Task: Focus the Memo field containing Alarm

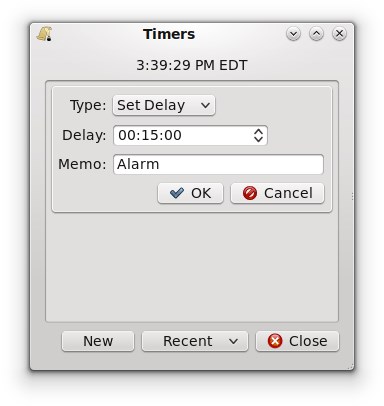Action: coord(218,164)
